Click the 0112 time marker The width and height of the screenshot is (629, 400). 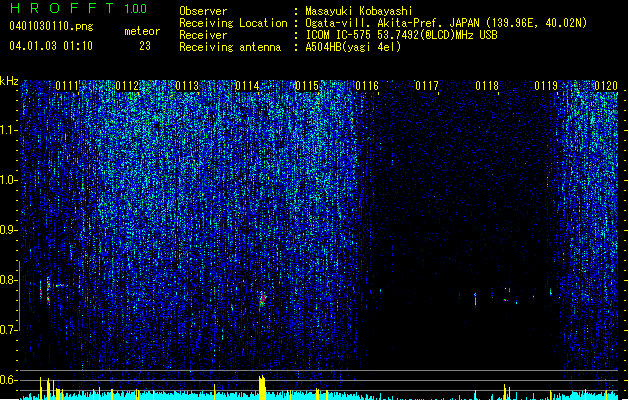point(127,86)
